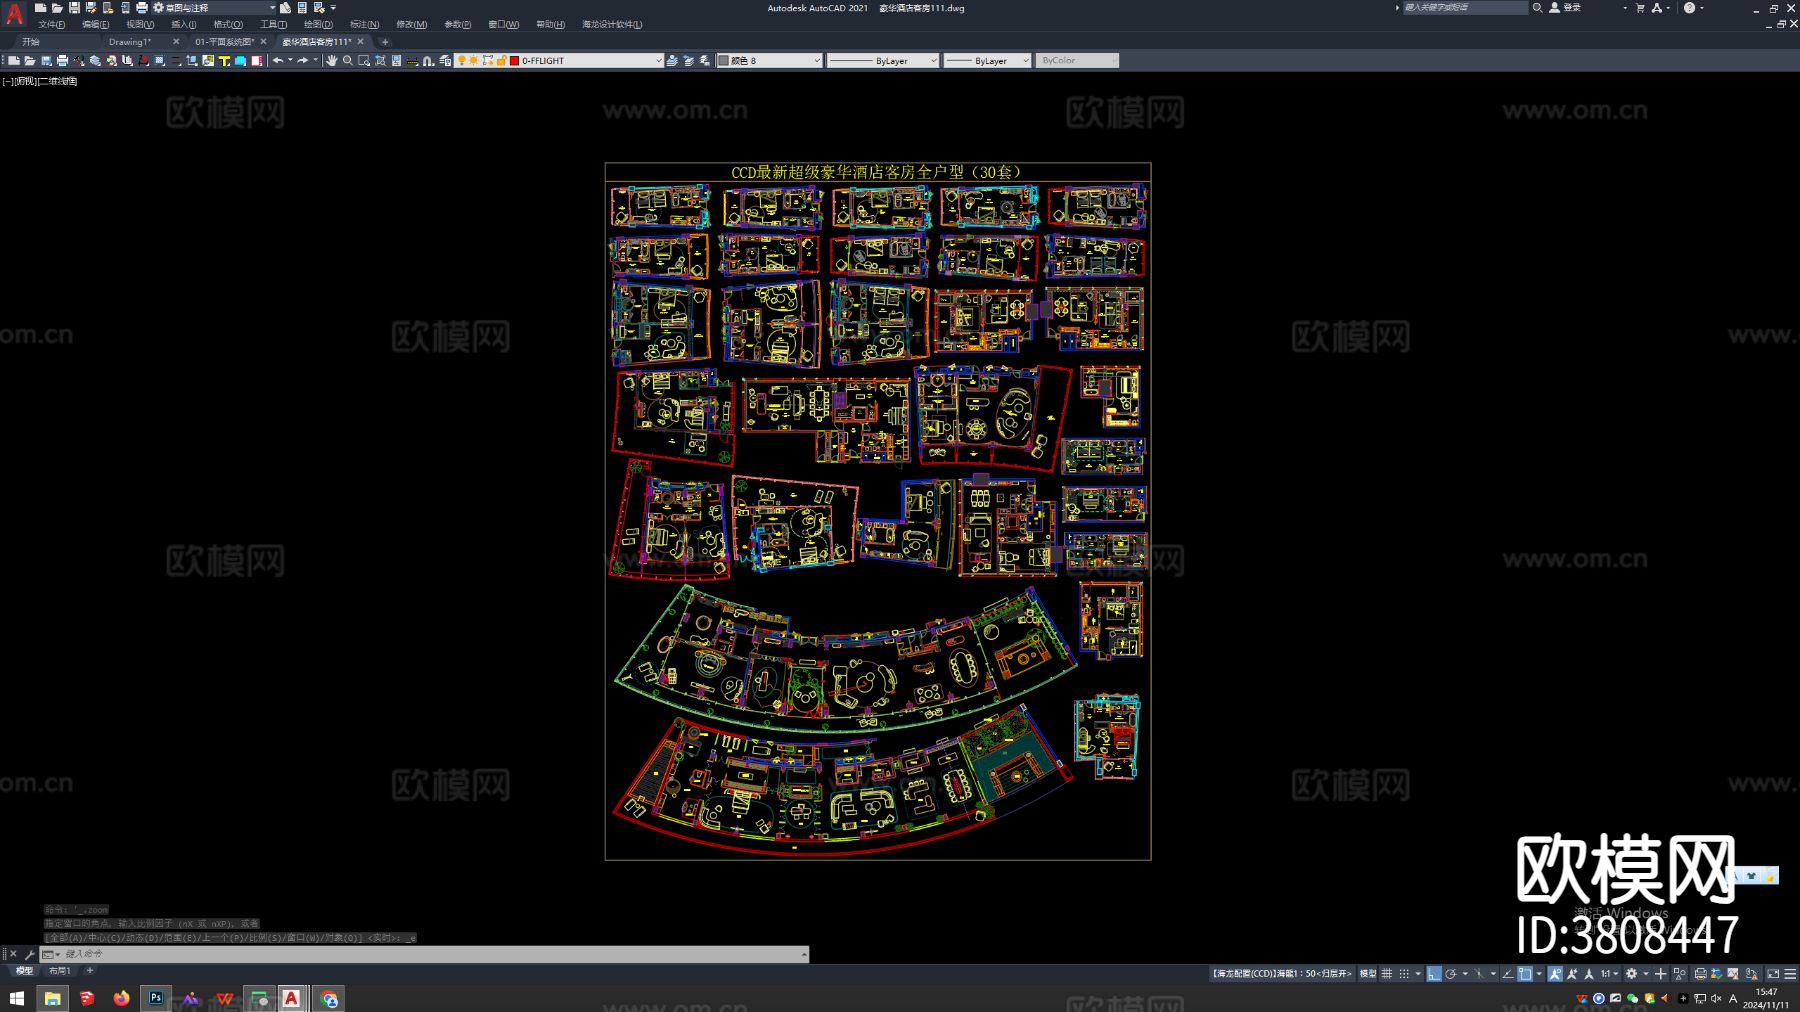Click the 登录 sign-in button
The height and width of the screenshot is (1012, 1800).
(1567, 8)
